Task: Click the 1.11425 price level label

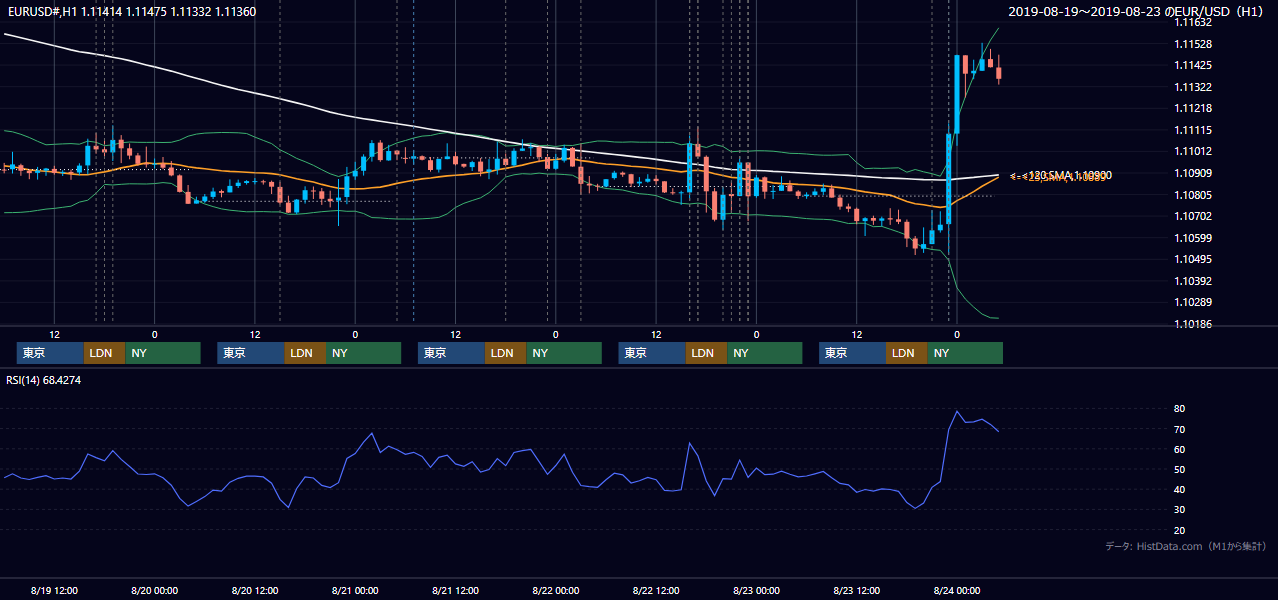Action: pyautogui.click(x=1192, y=65)
